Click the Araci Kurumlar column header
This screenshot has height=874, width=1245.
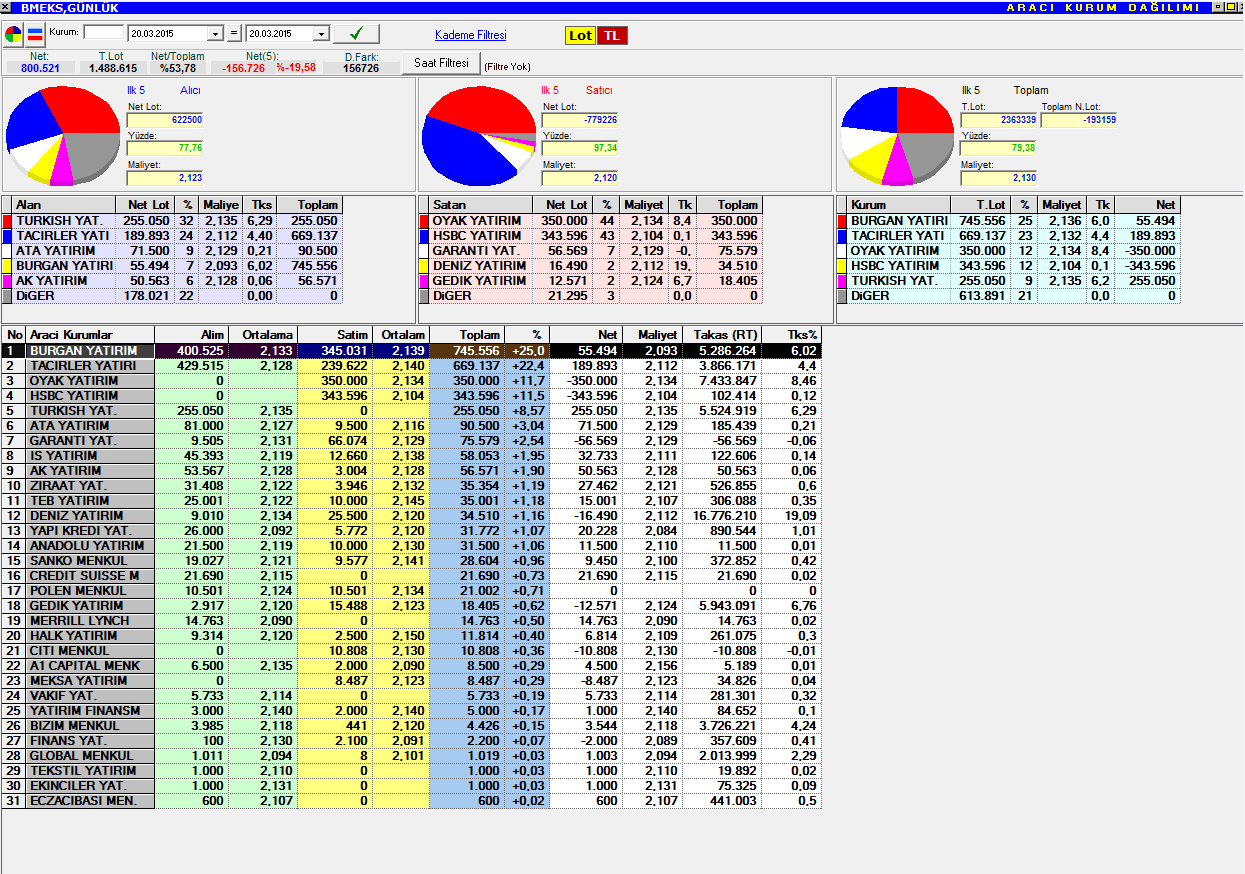point(89,334)
